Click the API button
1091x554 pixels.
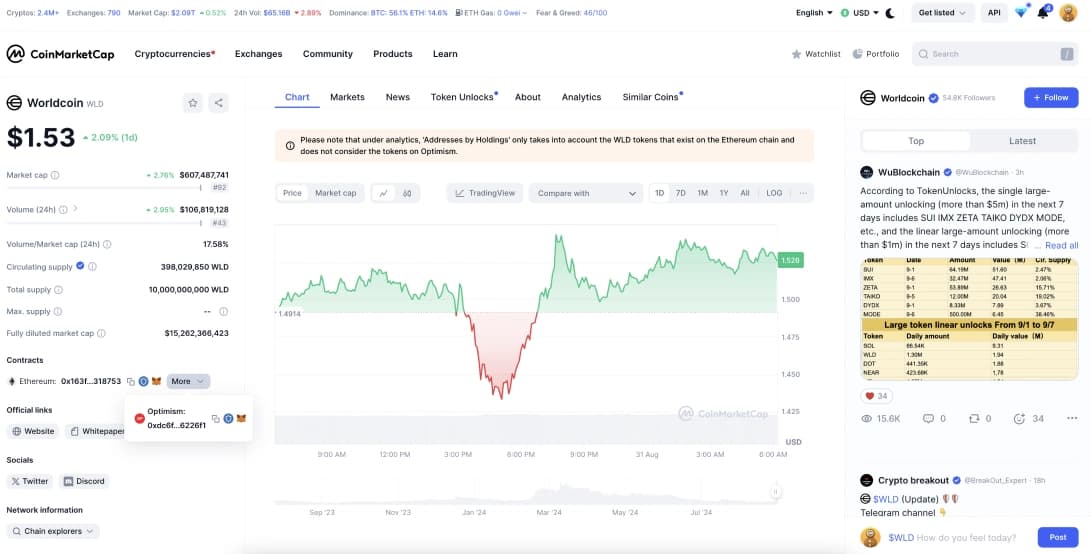[994, 13]
